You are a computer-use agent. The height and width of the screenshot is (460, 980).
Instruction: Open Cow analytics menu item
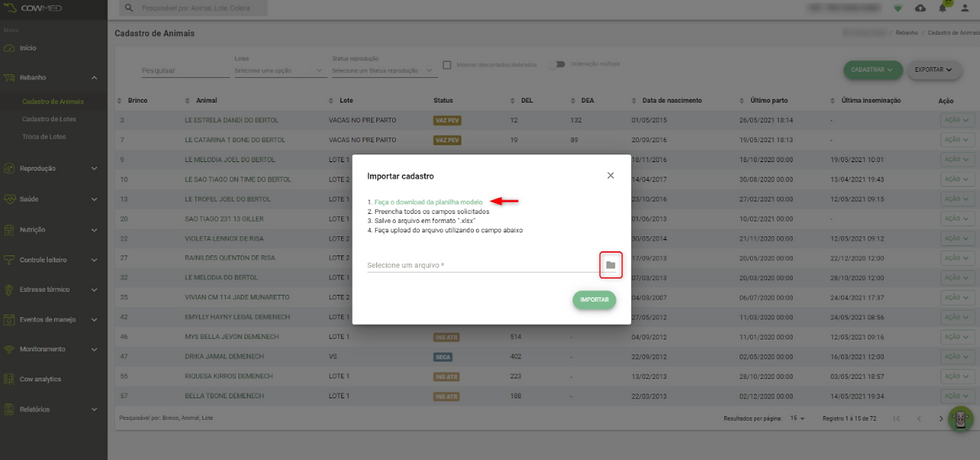point(41,379)
